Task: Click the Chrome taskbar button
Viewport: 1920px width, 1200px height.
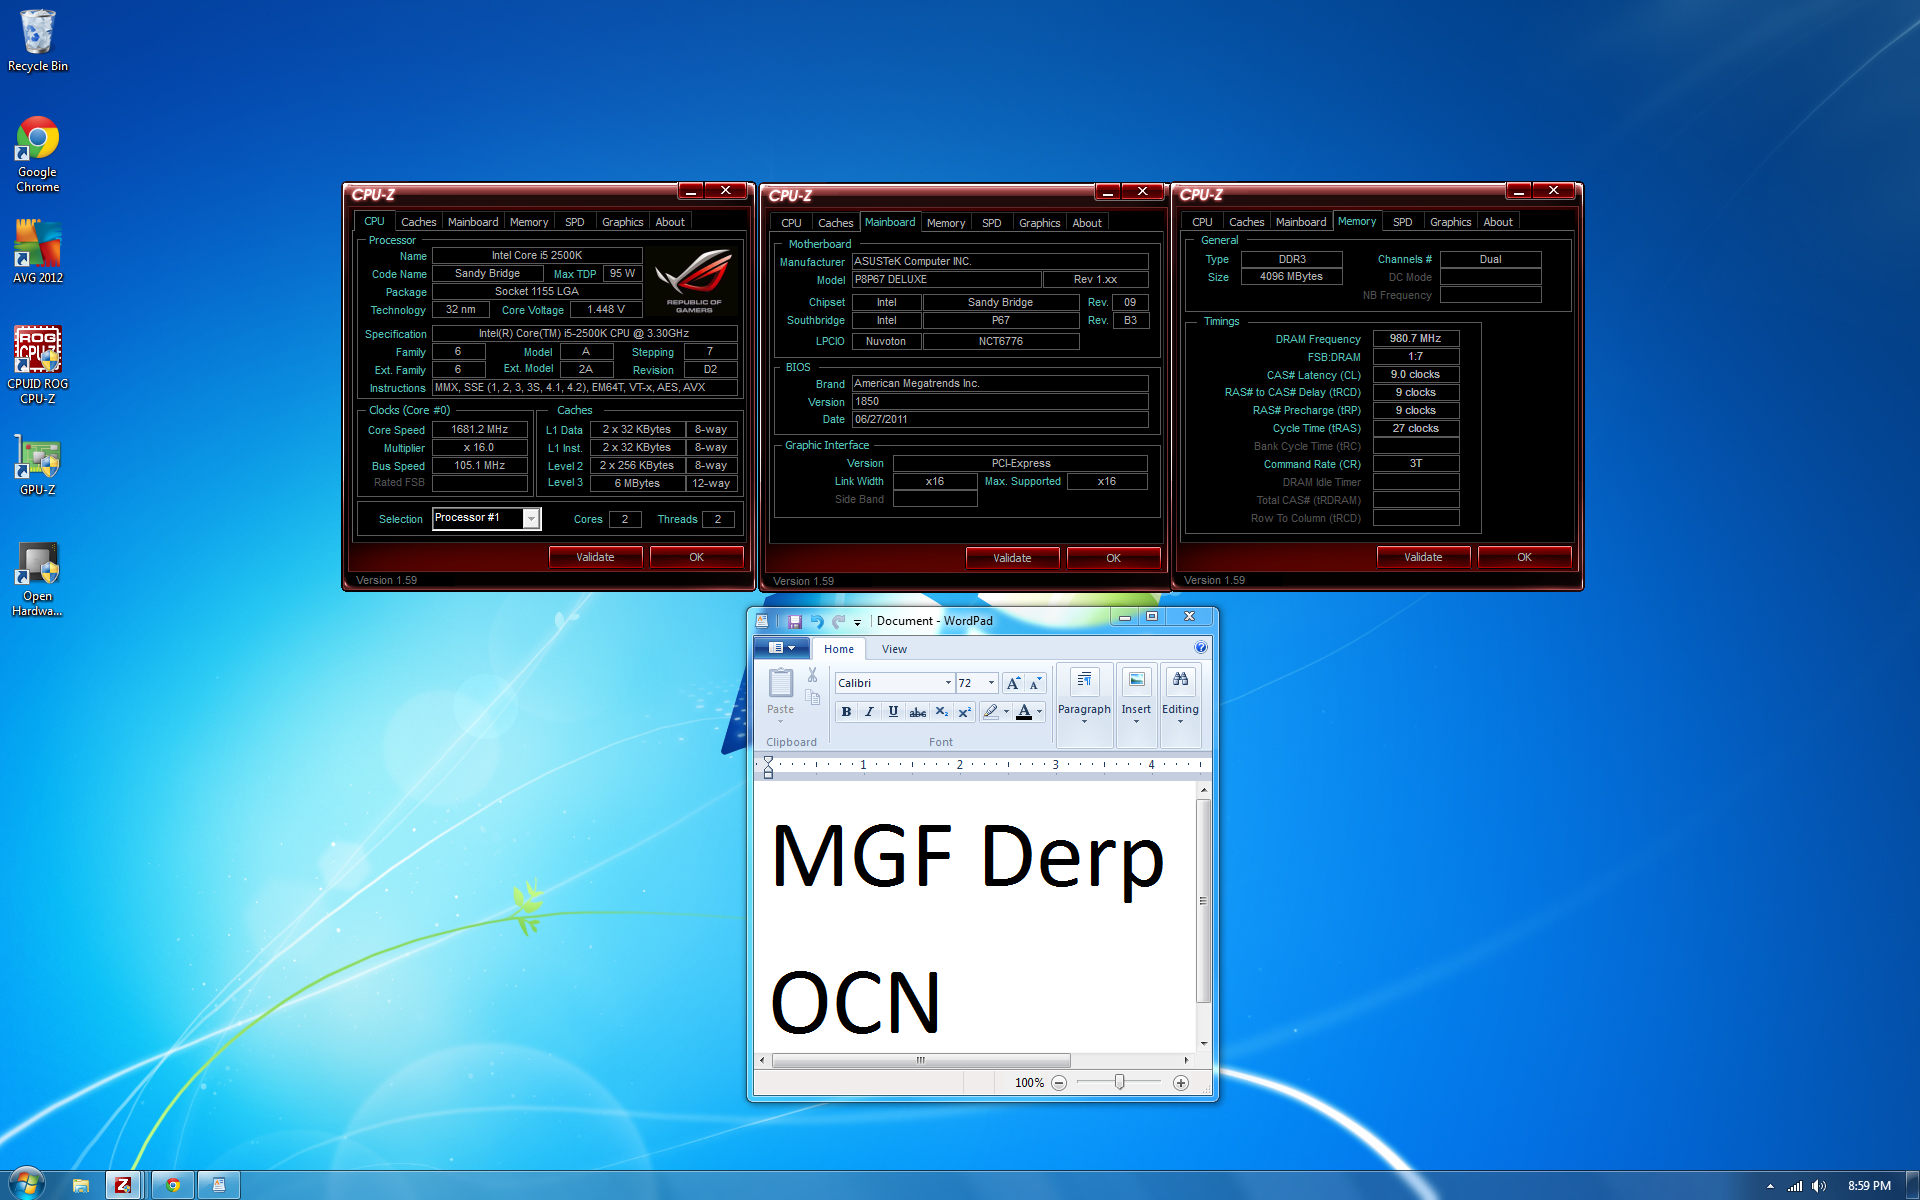Action: tap(173, 1185)
